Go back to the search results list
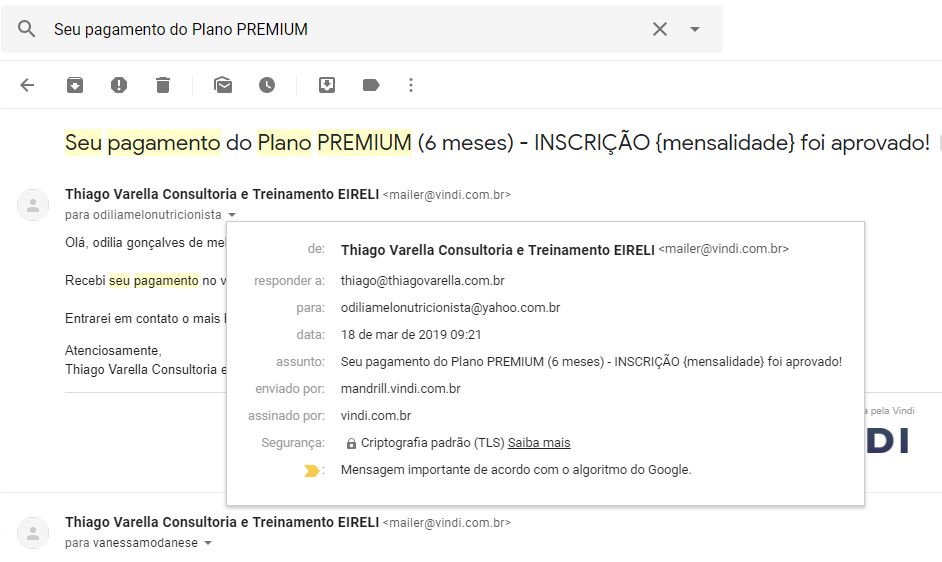 pos(27,85)
